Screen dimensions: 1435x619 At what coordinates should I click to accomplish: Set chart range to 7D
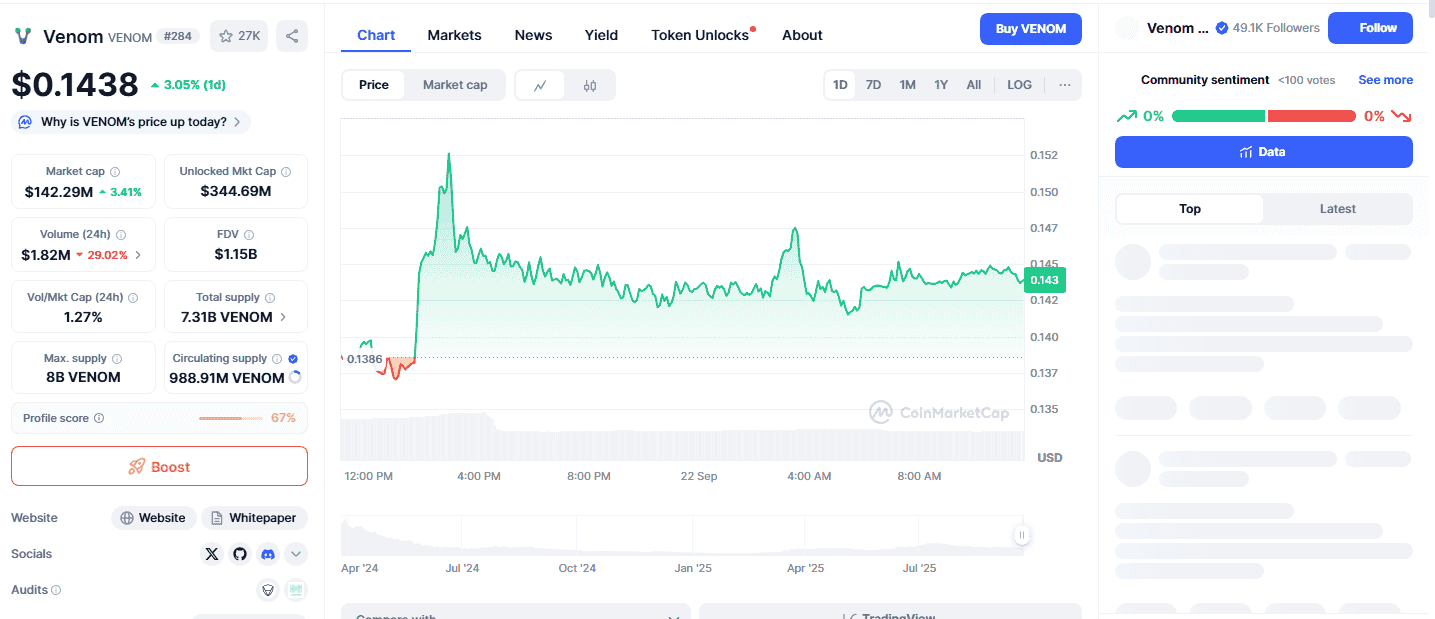pyautogui.click(x=873, y=85)
